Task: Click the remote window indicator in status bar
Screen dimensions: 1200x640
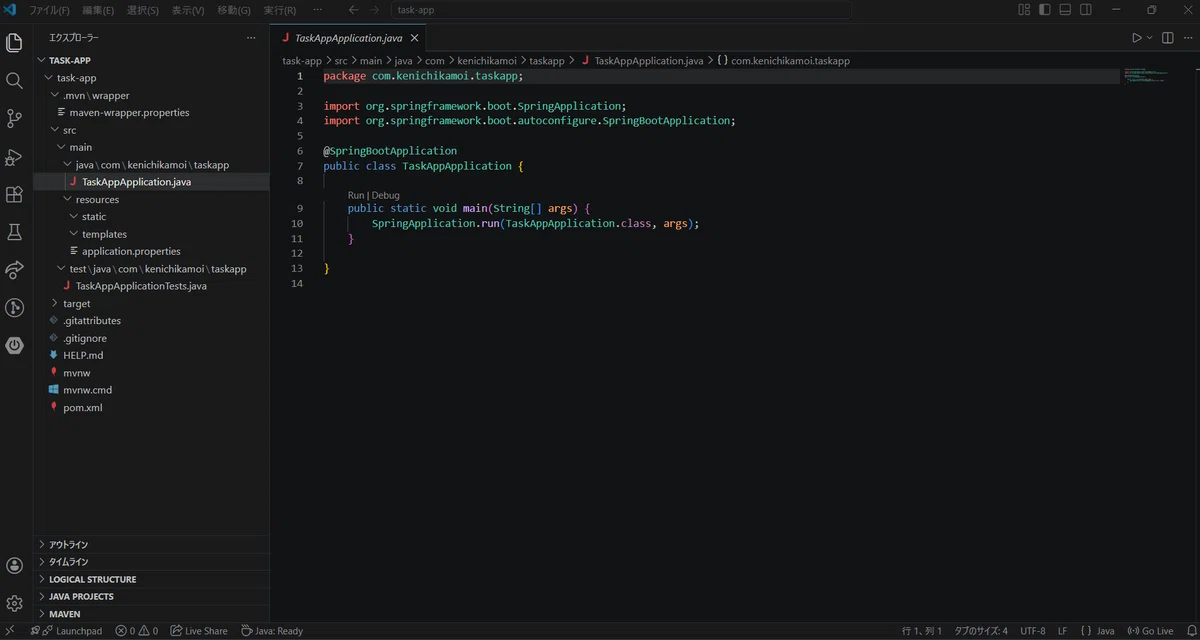Action: tap(9, 631)
